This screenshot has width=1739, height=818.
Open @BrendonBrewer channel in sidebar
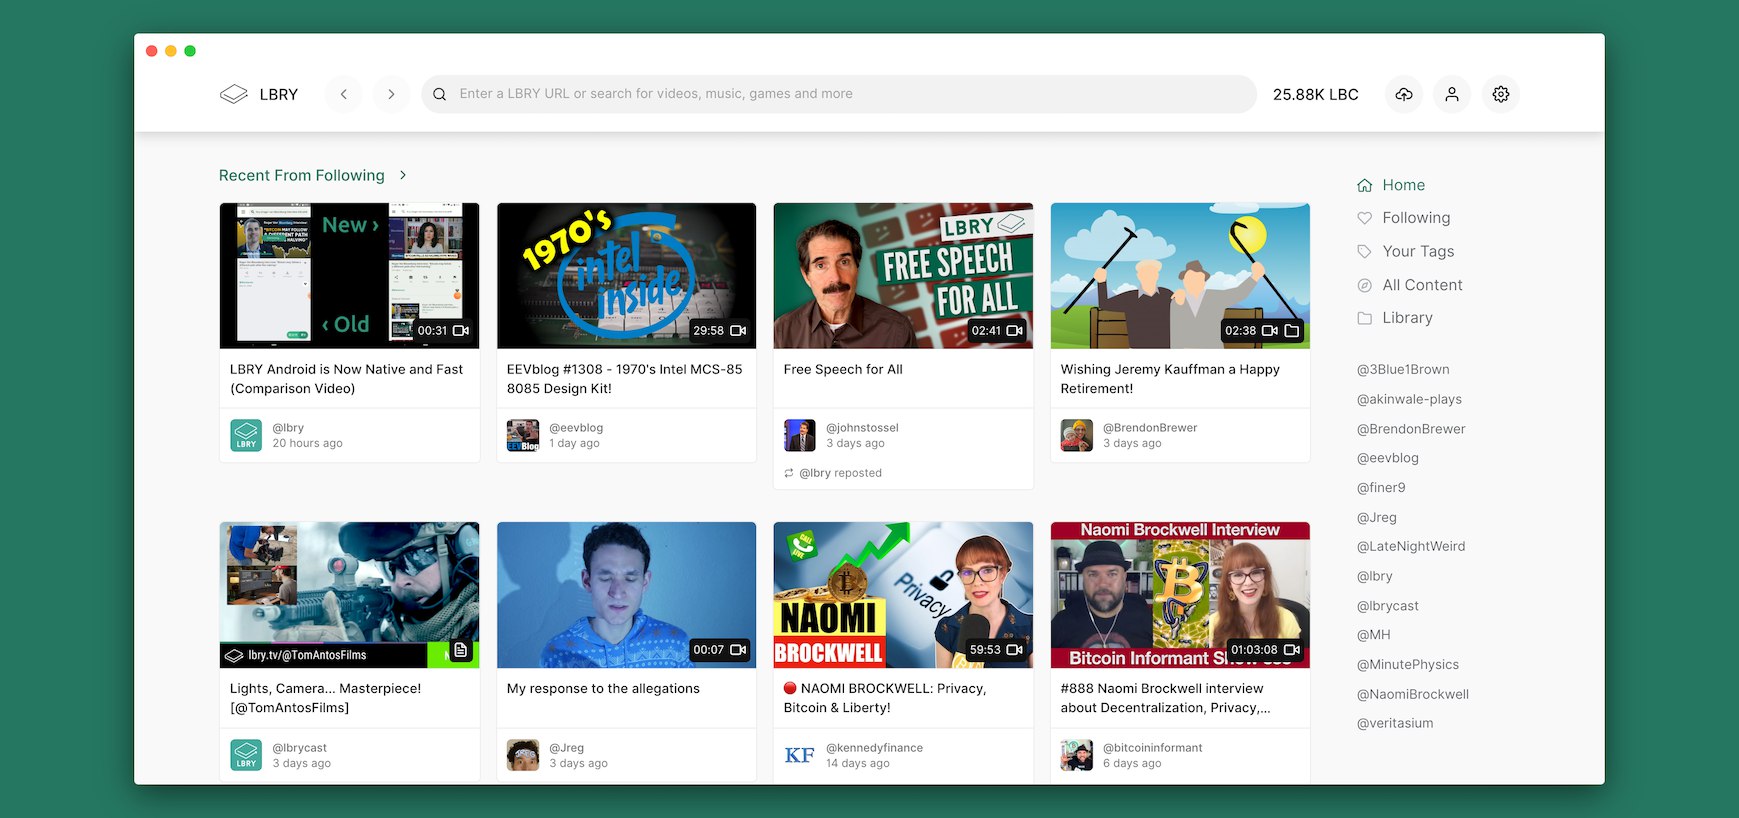pos(1411,429)
